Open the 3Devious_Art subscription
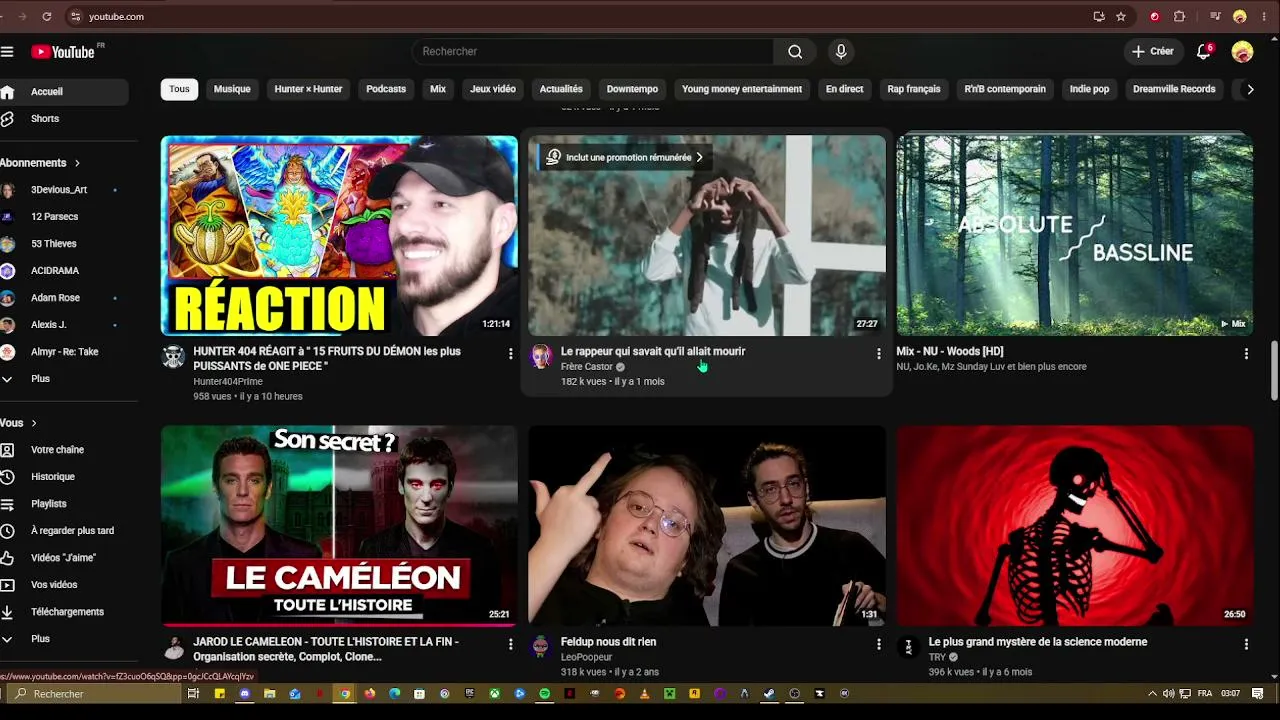This screenshot has height=720, width=1280. pos(64,190)
